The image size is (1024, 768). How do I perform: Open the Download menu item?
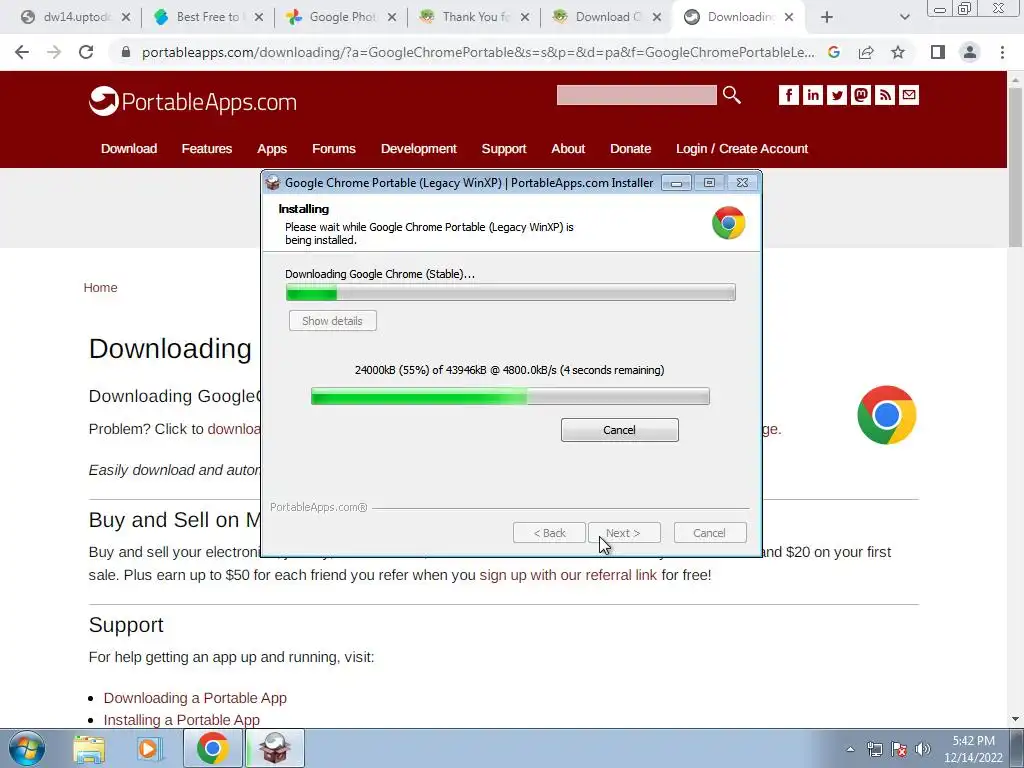tap(129, 149)
